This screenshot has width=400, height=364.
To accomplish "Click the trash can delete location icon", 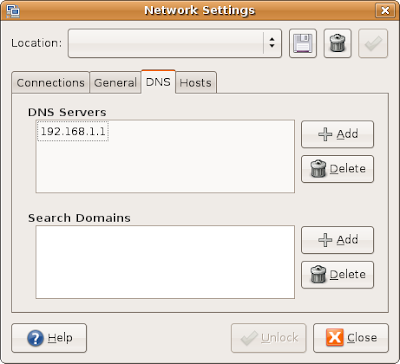I will click(338, 43).
